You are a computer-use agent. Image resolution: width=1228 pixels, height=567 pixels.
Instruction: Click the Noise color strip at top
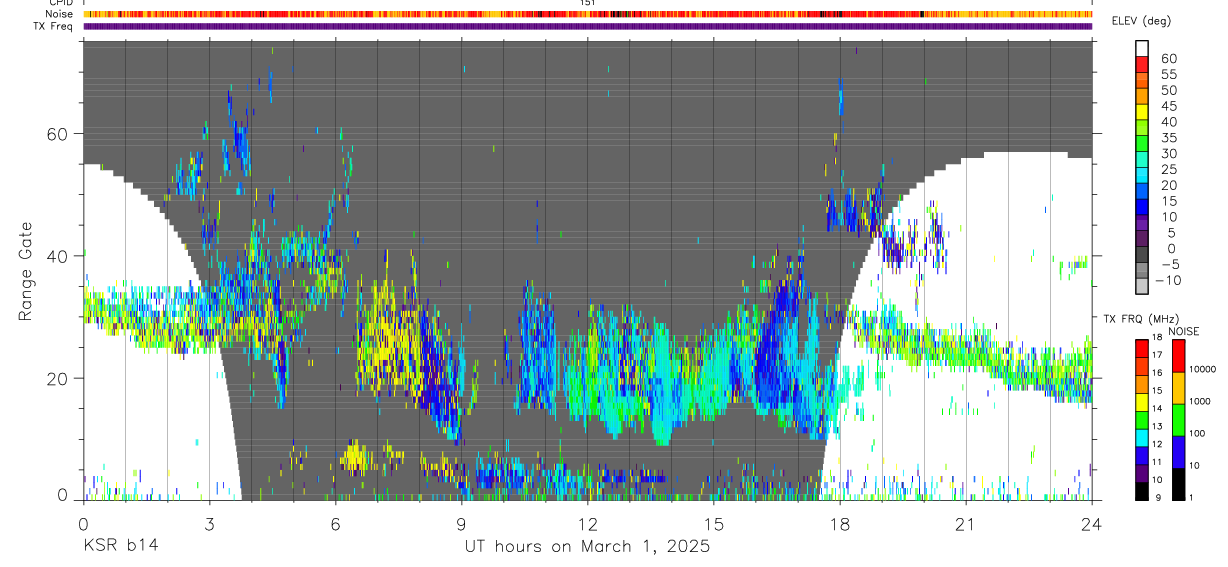tap(588, 14)
